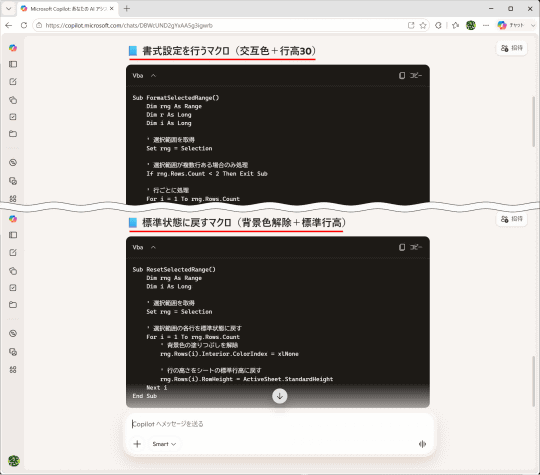Click the browser refresh button
Screen dimensions: 540x475
(24, 25)
